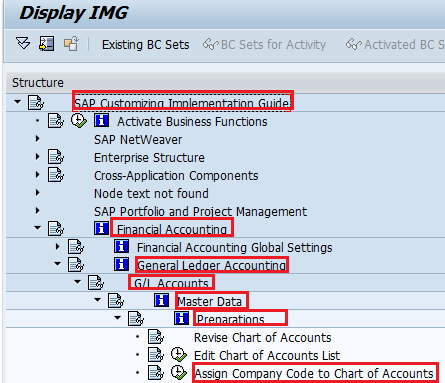Open documentation icon for General Ledger Accounting
Image resolution: width=445 pixels, height=383 pixels.
(x=76, y=264)
